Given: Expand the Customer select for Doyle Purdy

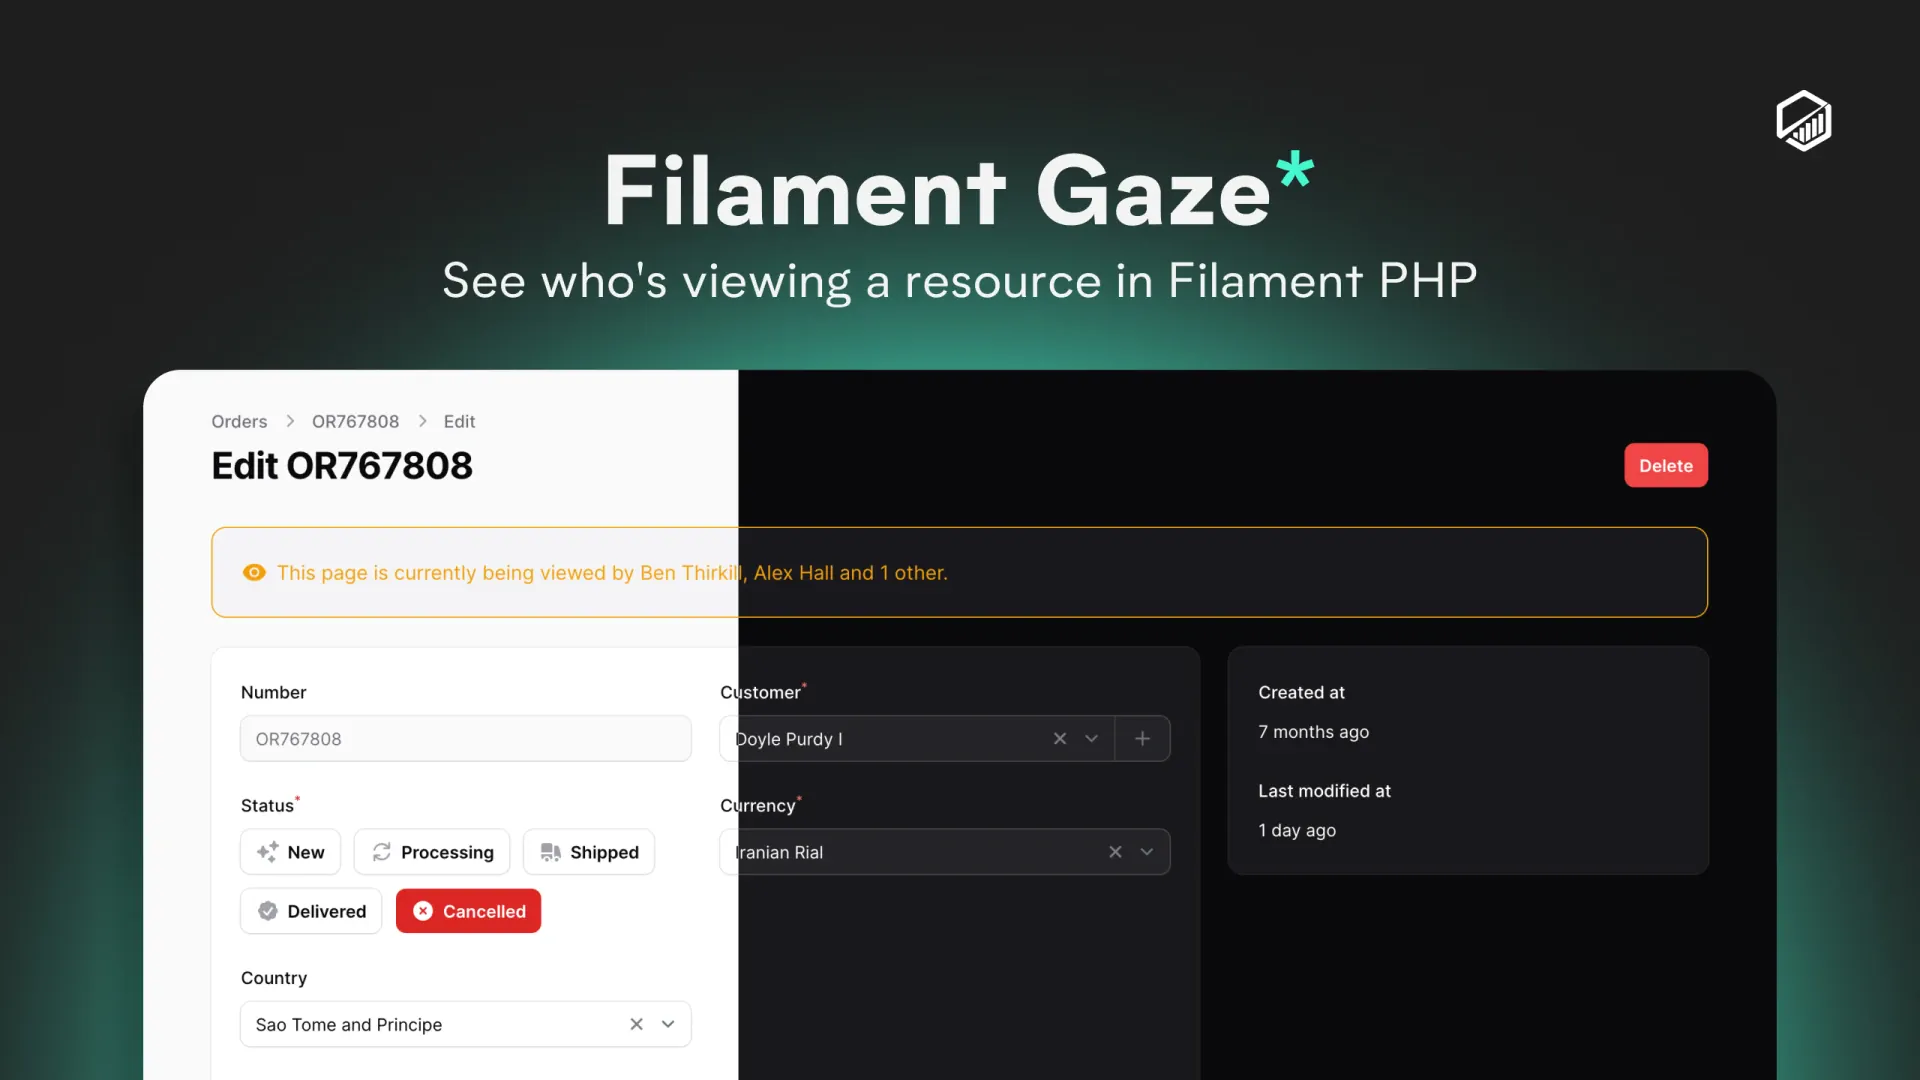Looking at the screenshot, I should click(x=1090, y=738).
